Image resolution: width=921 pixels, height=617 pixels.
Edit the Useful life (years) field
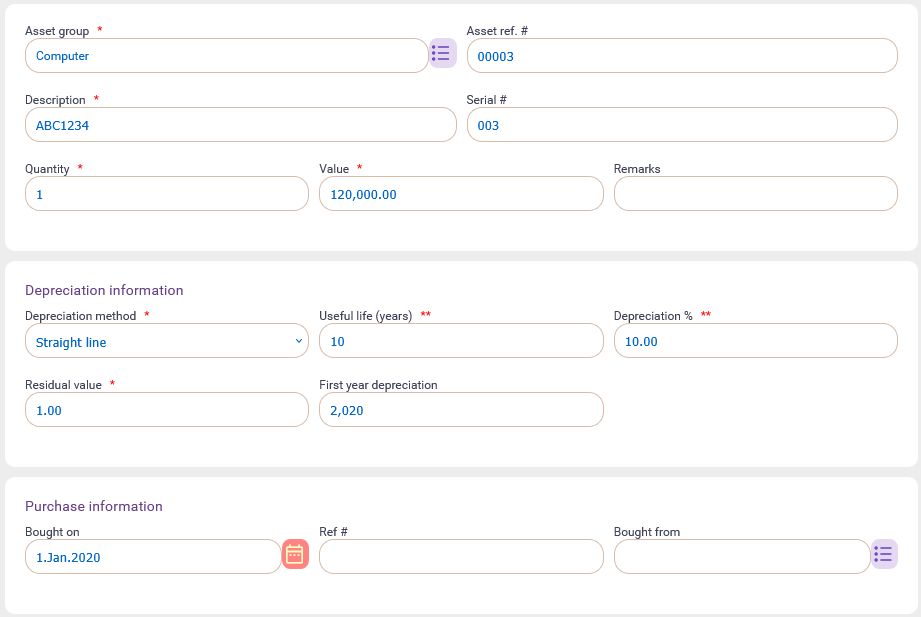pyautogui.click(x=461, y=341)
